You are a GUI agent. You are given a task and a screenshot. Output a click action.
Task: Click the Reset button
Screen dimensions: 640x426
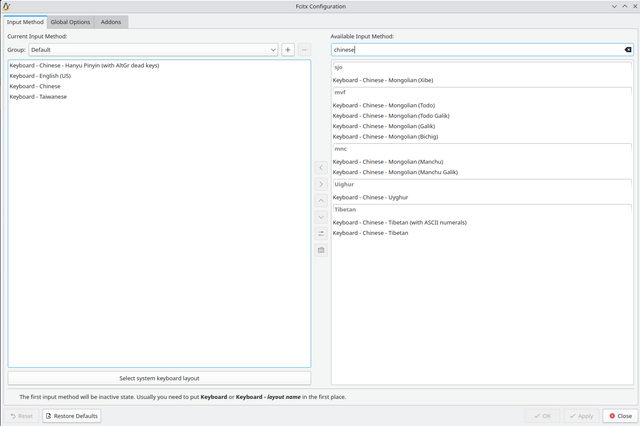(22, 416)
